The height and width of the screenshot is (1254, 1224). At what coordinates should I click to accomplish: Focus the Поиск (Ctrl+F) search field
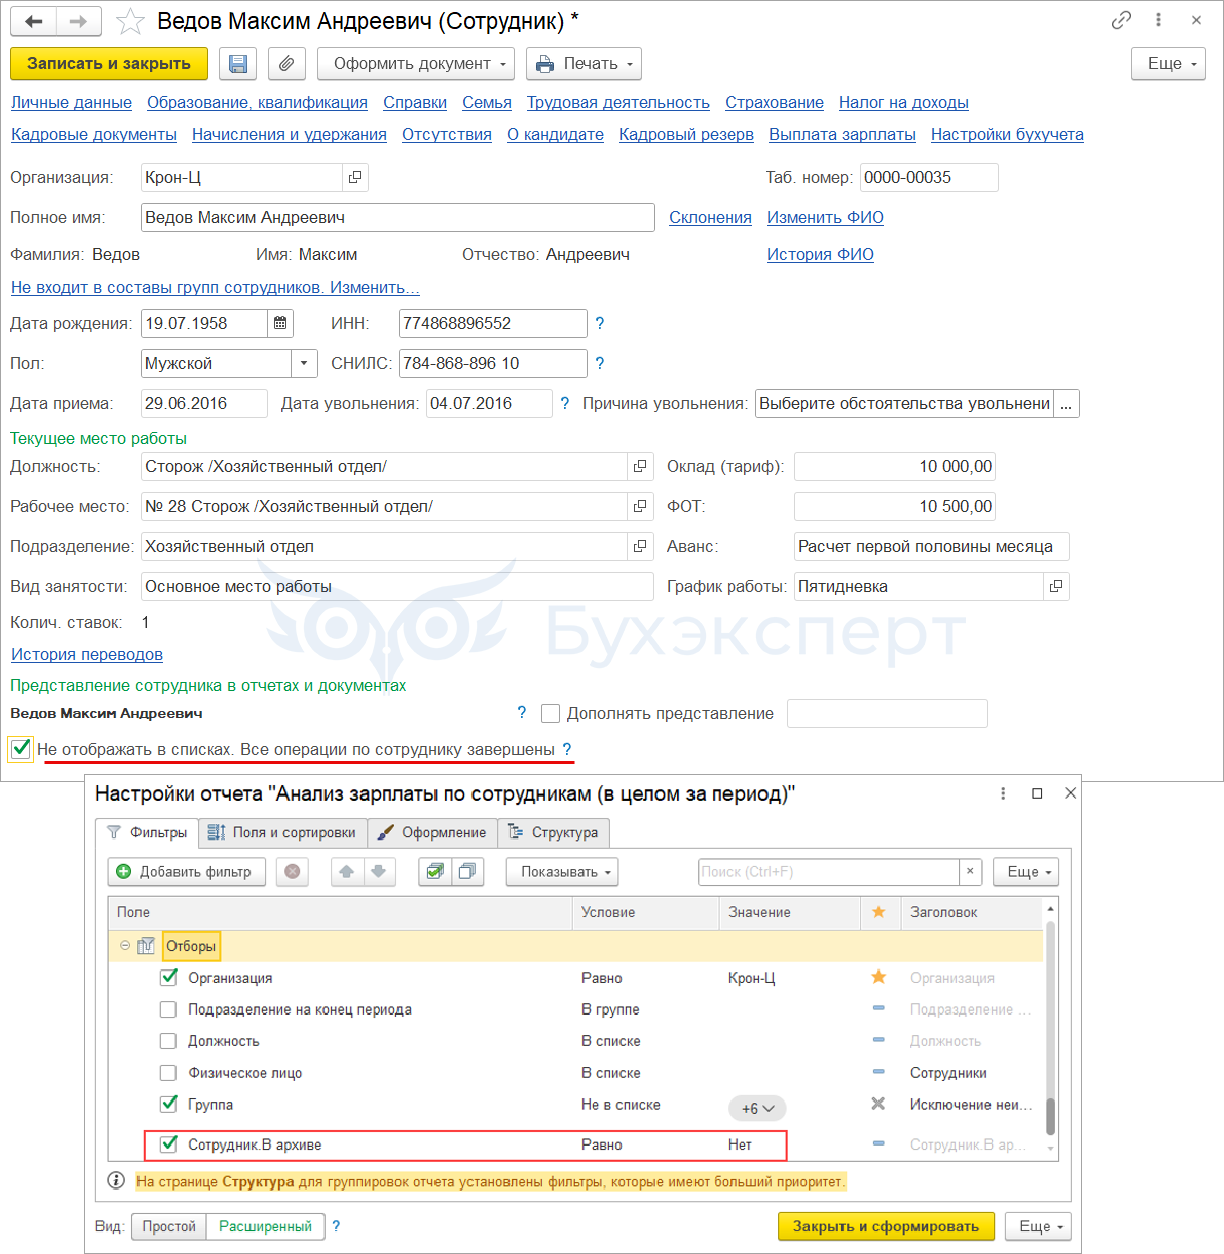pos(828,872)
